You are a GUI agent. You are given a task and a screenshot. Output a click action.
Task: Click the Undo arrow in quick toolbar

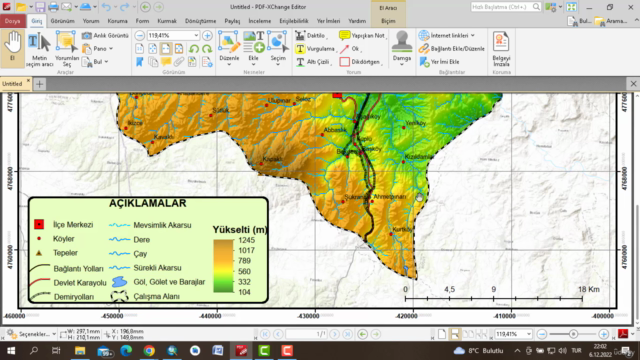click(x=106, y=7)
